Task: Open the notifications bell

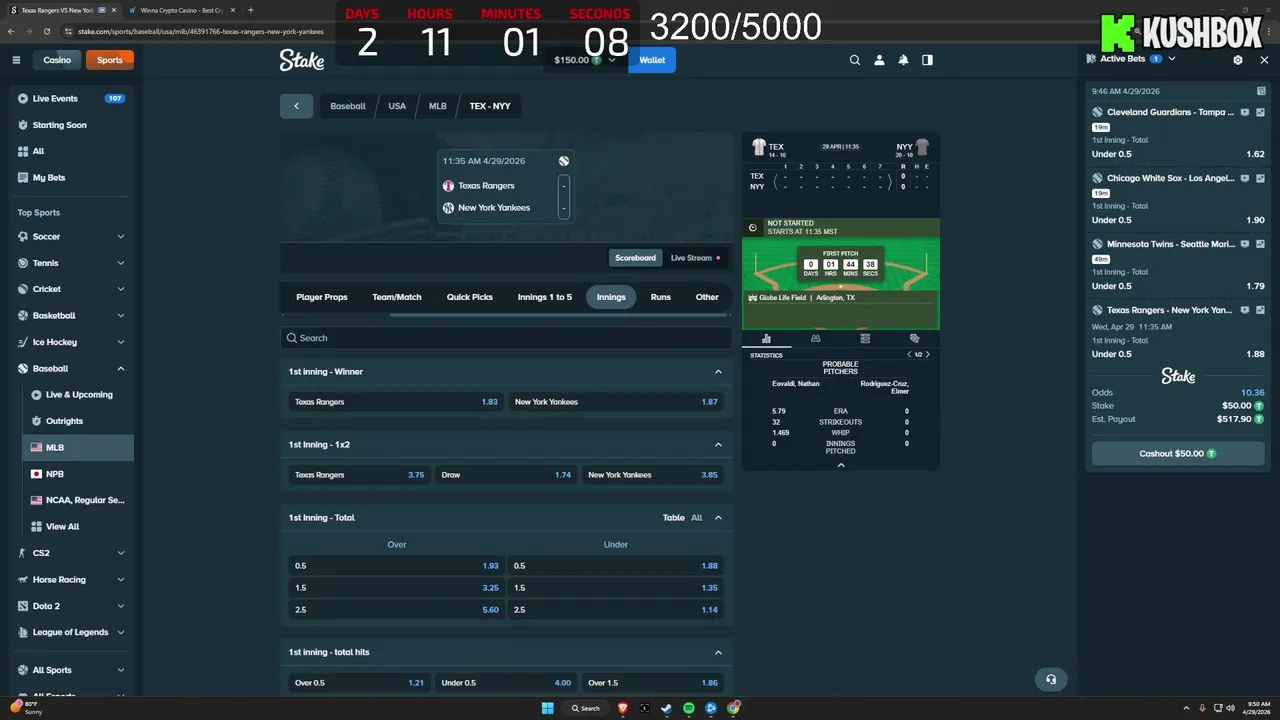Action: click(x=903, y=60)
